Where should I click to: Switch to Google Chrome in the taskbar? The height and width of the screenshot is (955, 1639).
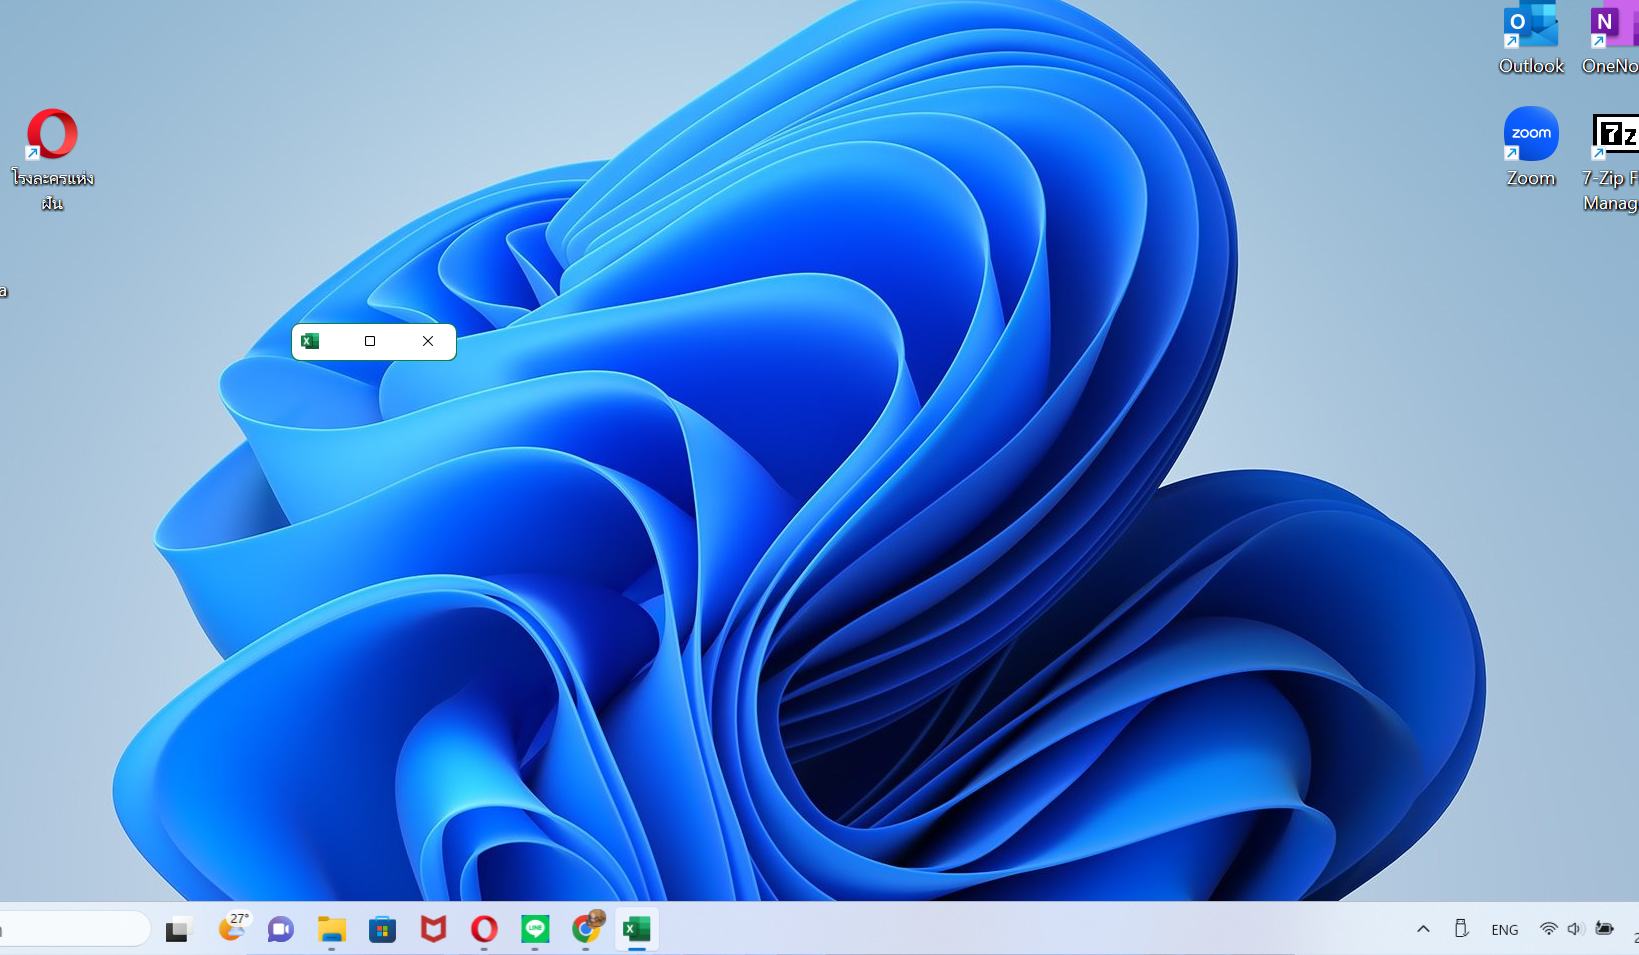coord(587,929)
